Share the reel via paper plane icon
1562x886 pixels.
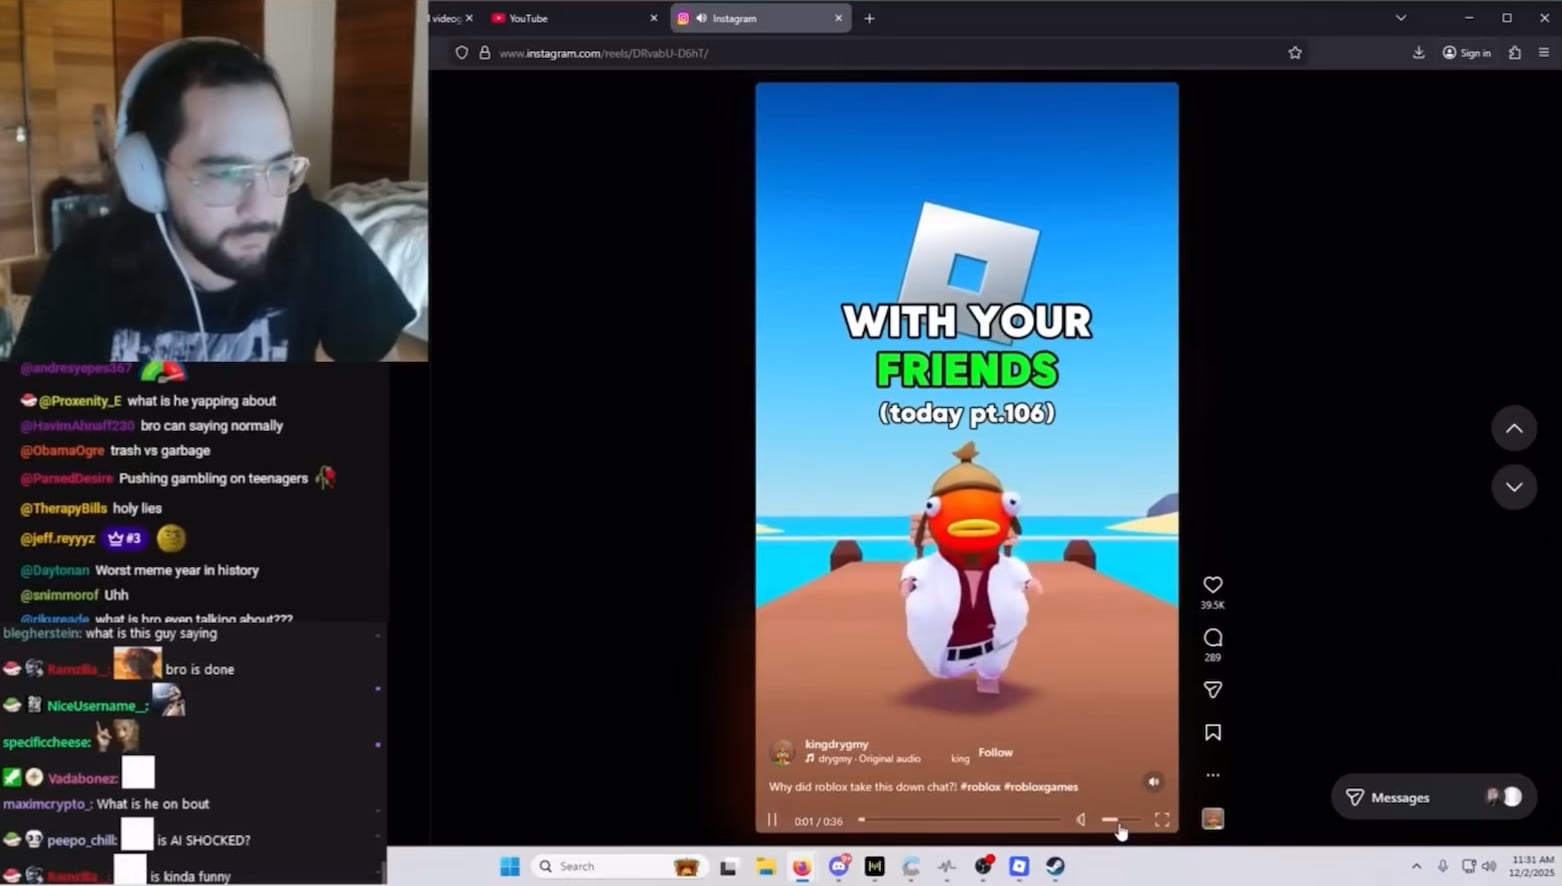[1212, 690]
